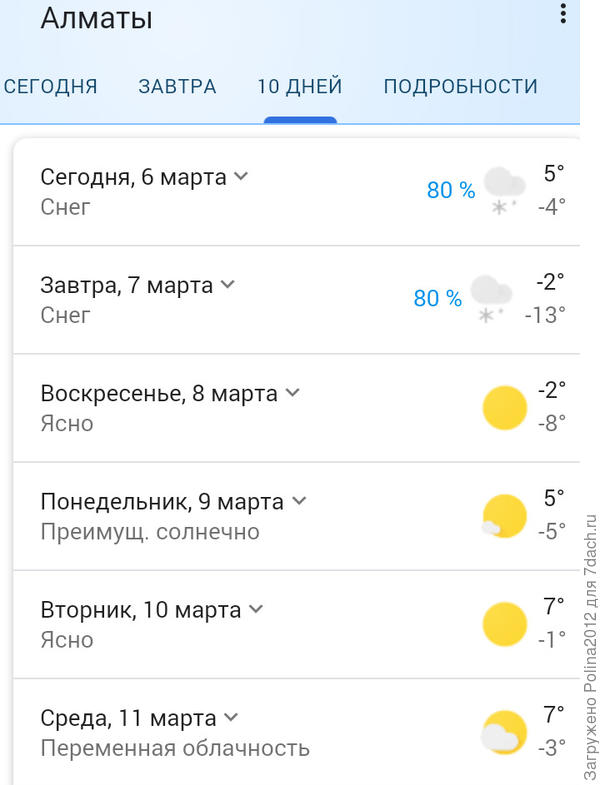Image resolution: width=600 pixels, height=785 pixels.
Task: Click the mostly sunny icon for Понедельник
Action: click(503, 516)
